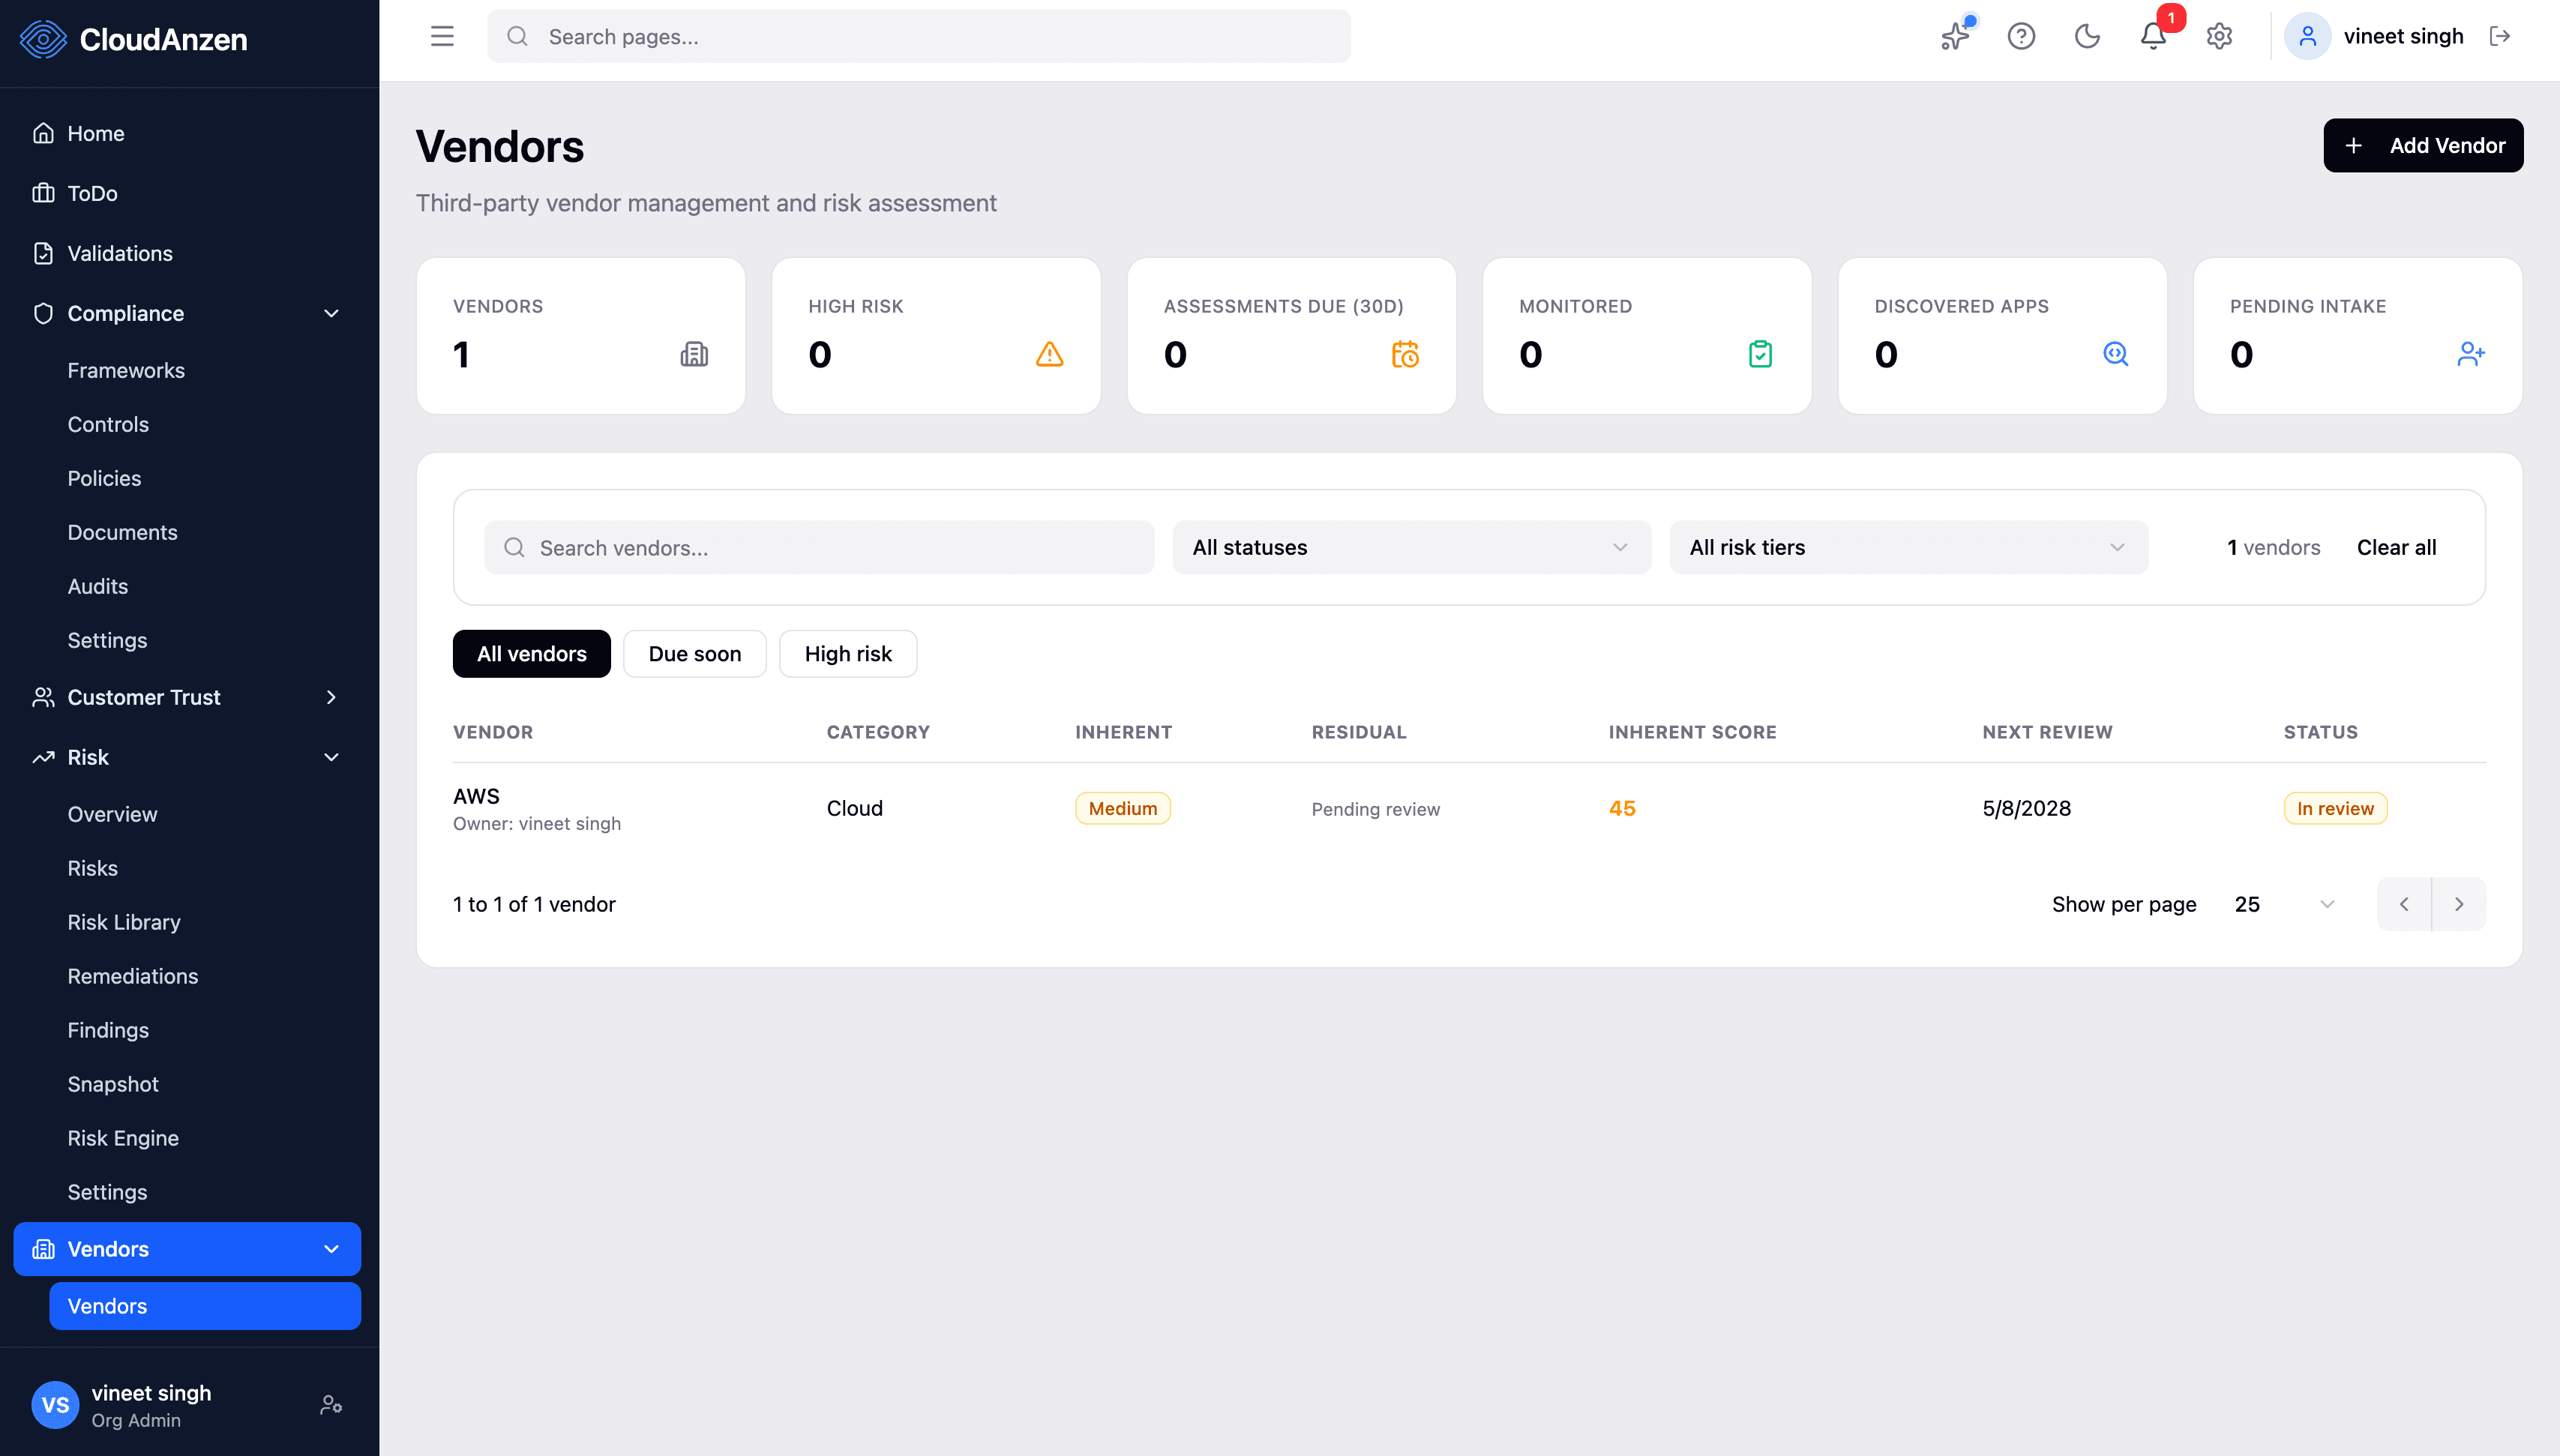Collapse the Risk section chevron
The width and height of the screenshot is (2560, 1456).
pyautogui.click(x=331, y=757)
